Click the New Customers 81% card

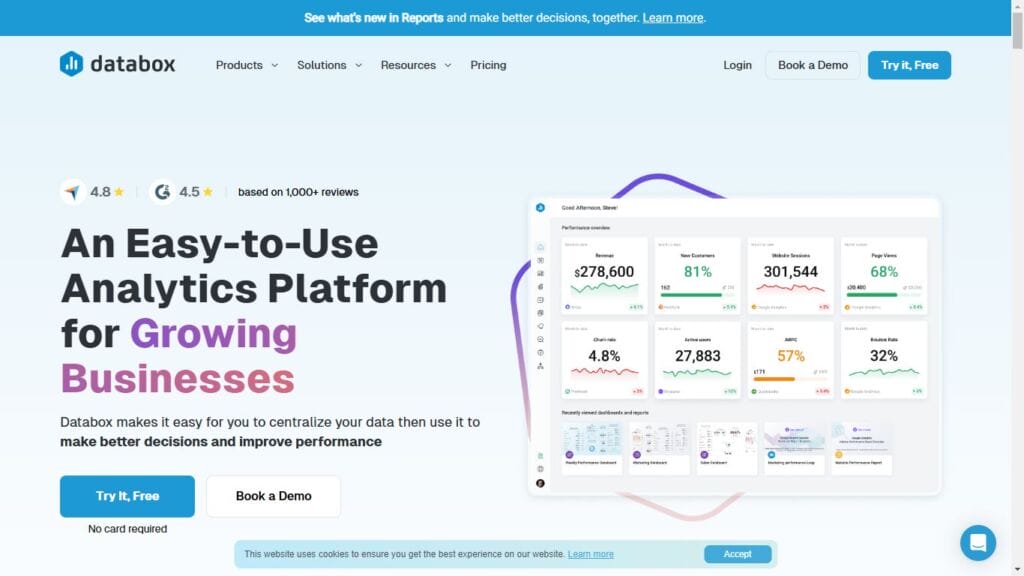(x=697, y=276)
